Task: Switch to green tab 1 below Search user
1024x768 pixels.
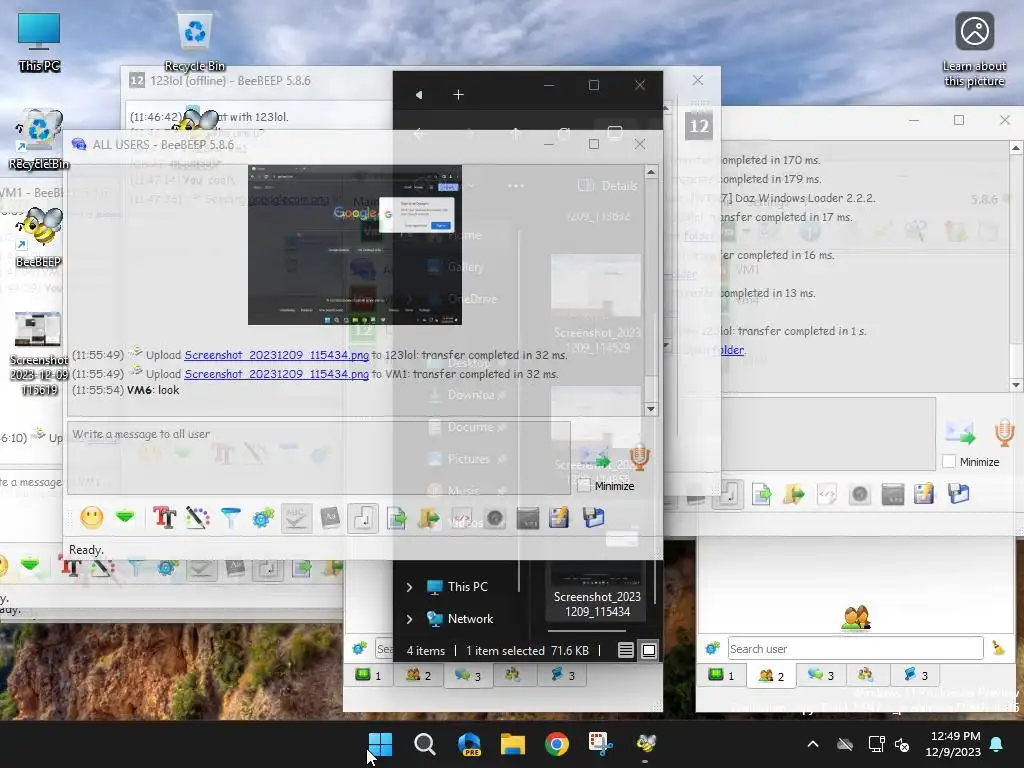Action: click(x=722, y=675)
